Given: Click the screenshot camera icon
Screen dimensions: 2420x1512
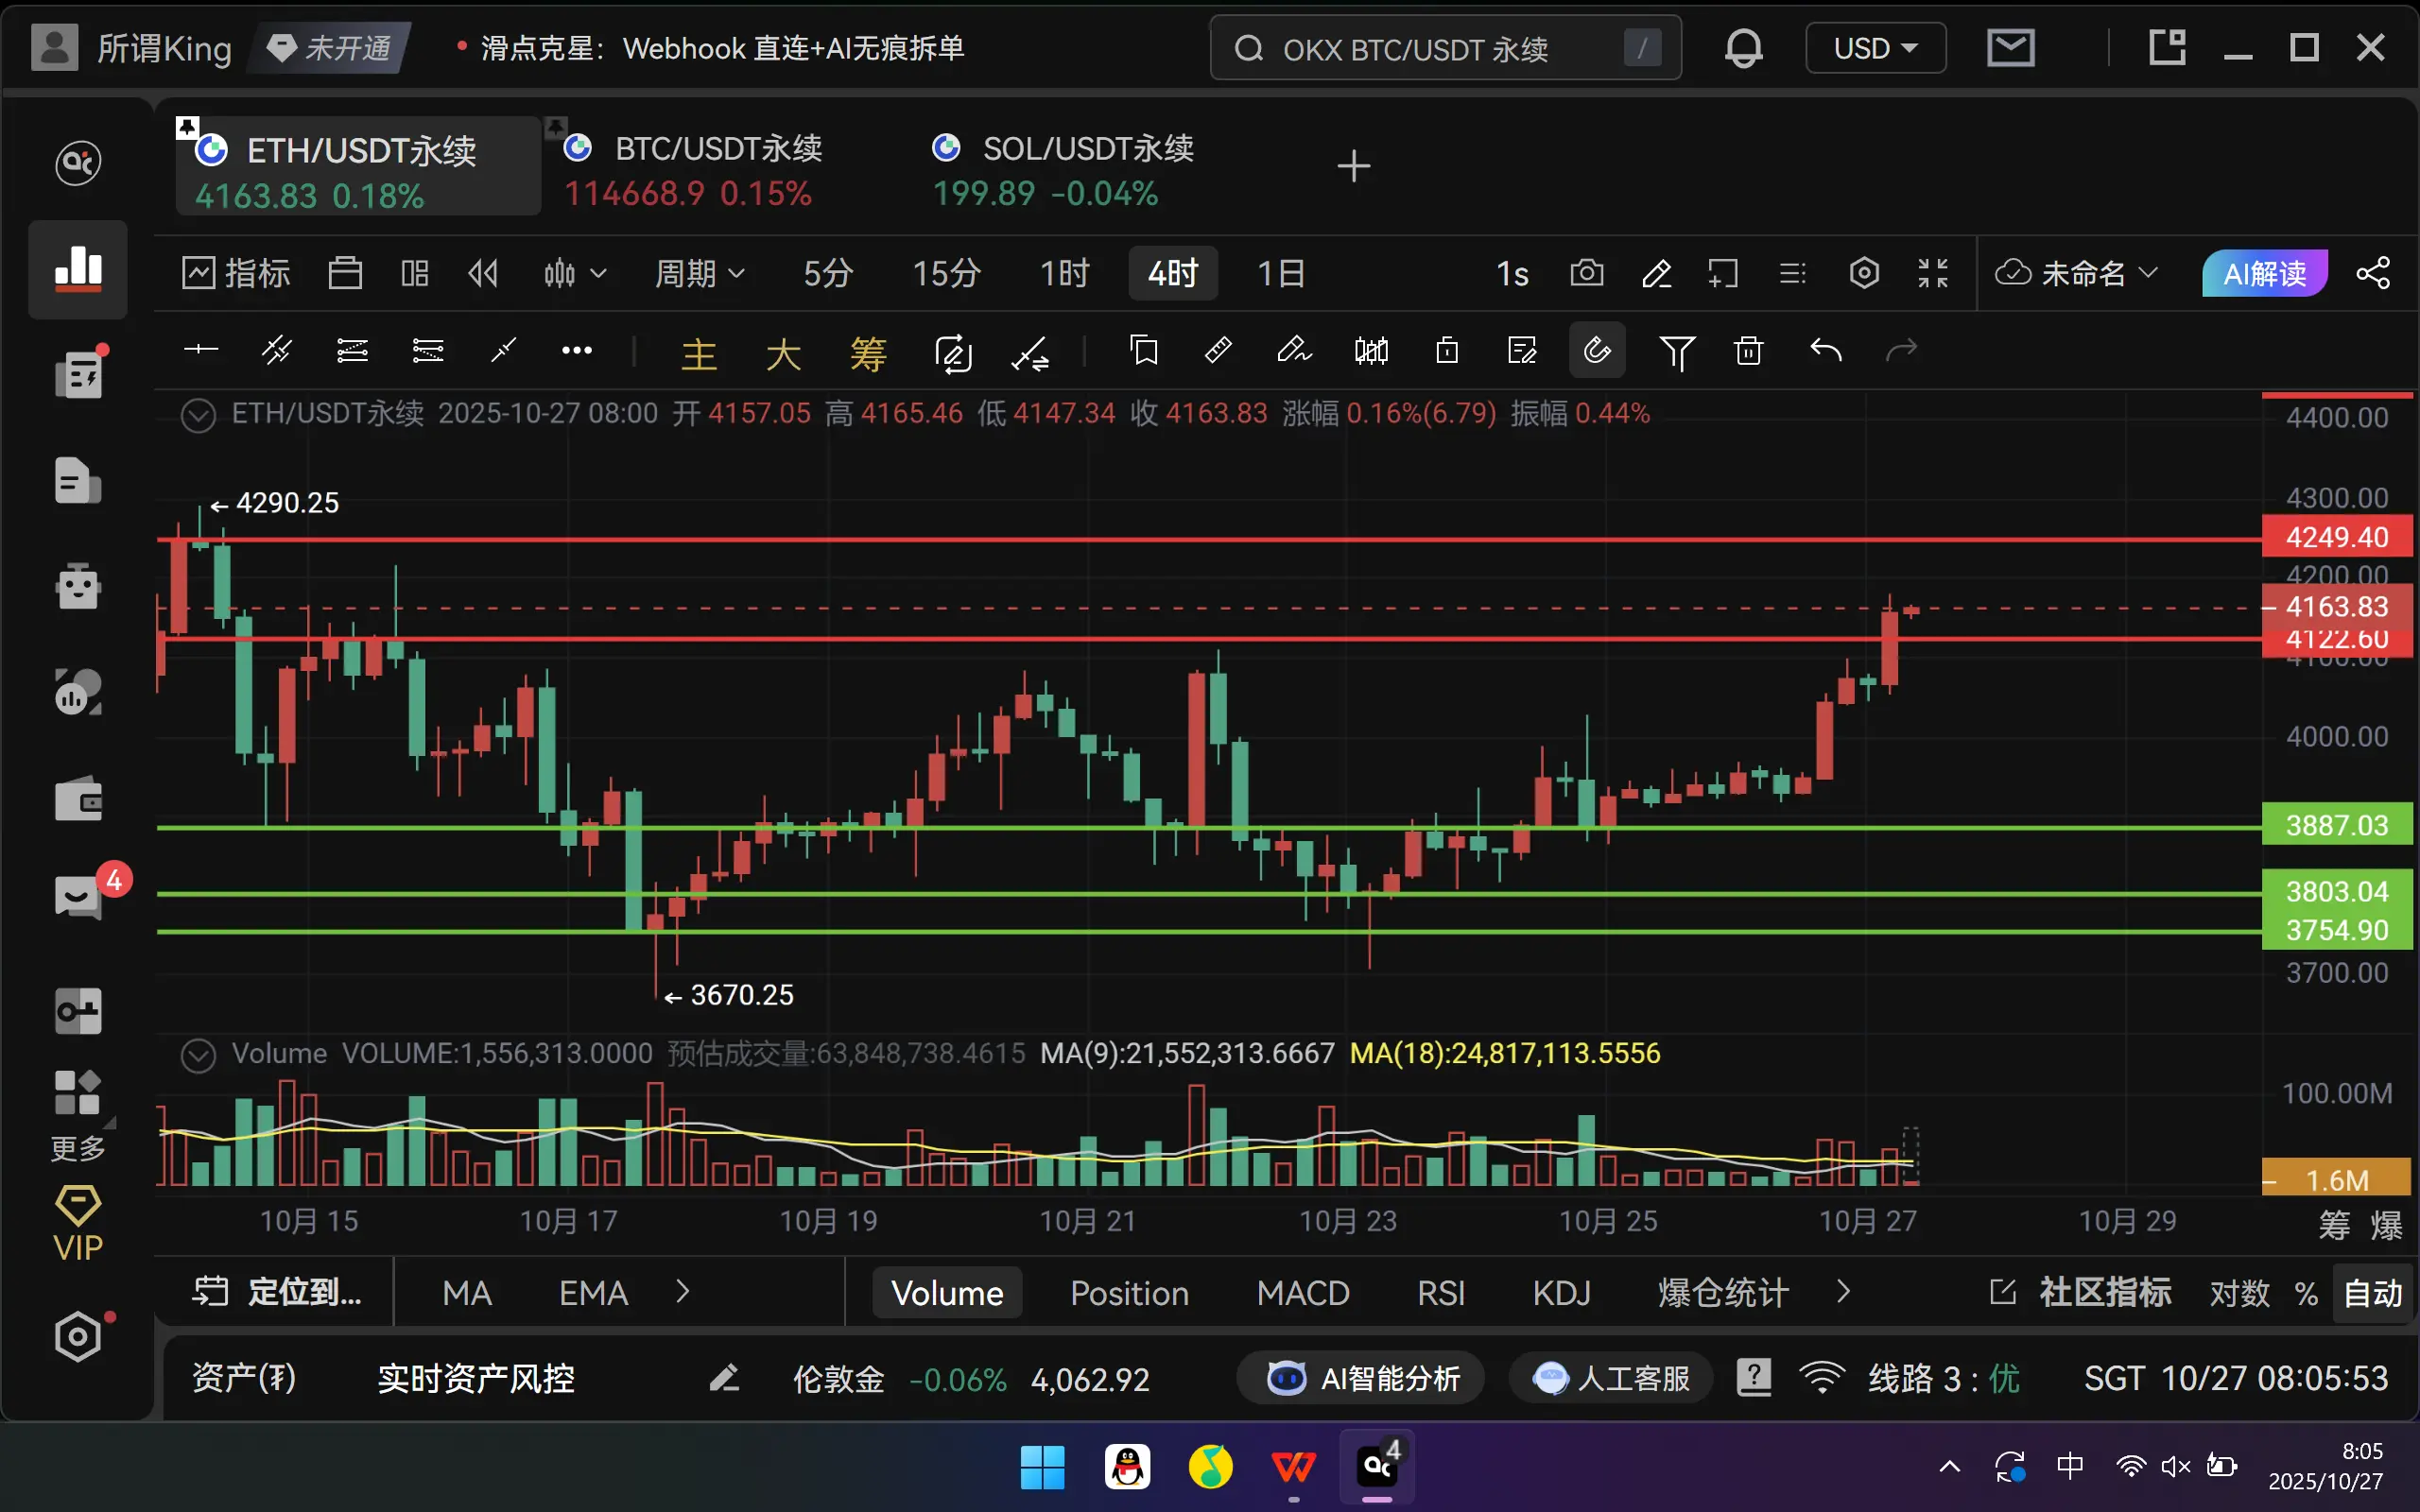Looking at the screenshot, I should click(x=1586, y=273).
